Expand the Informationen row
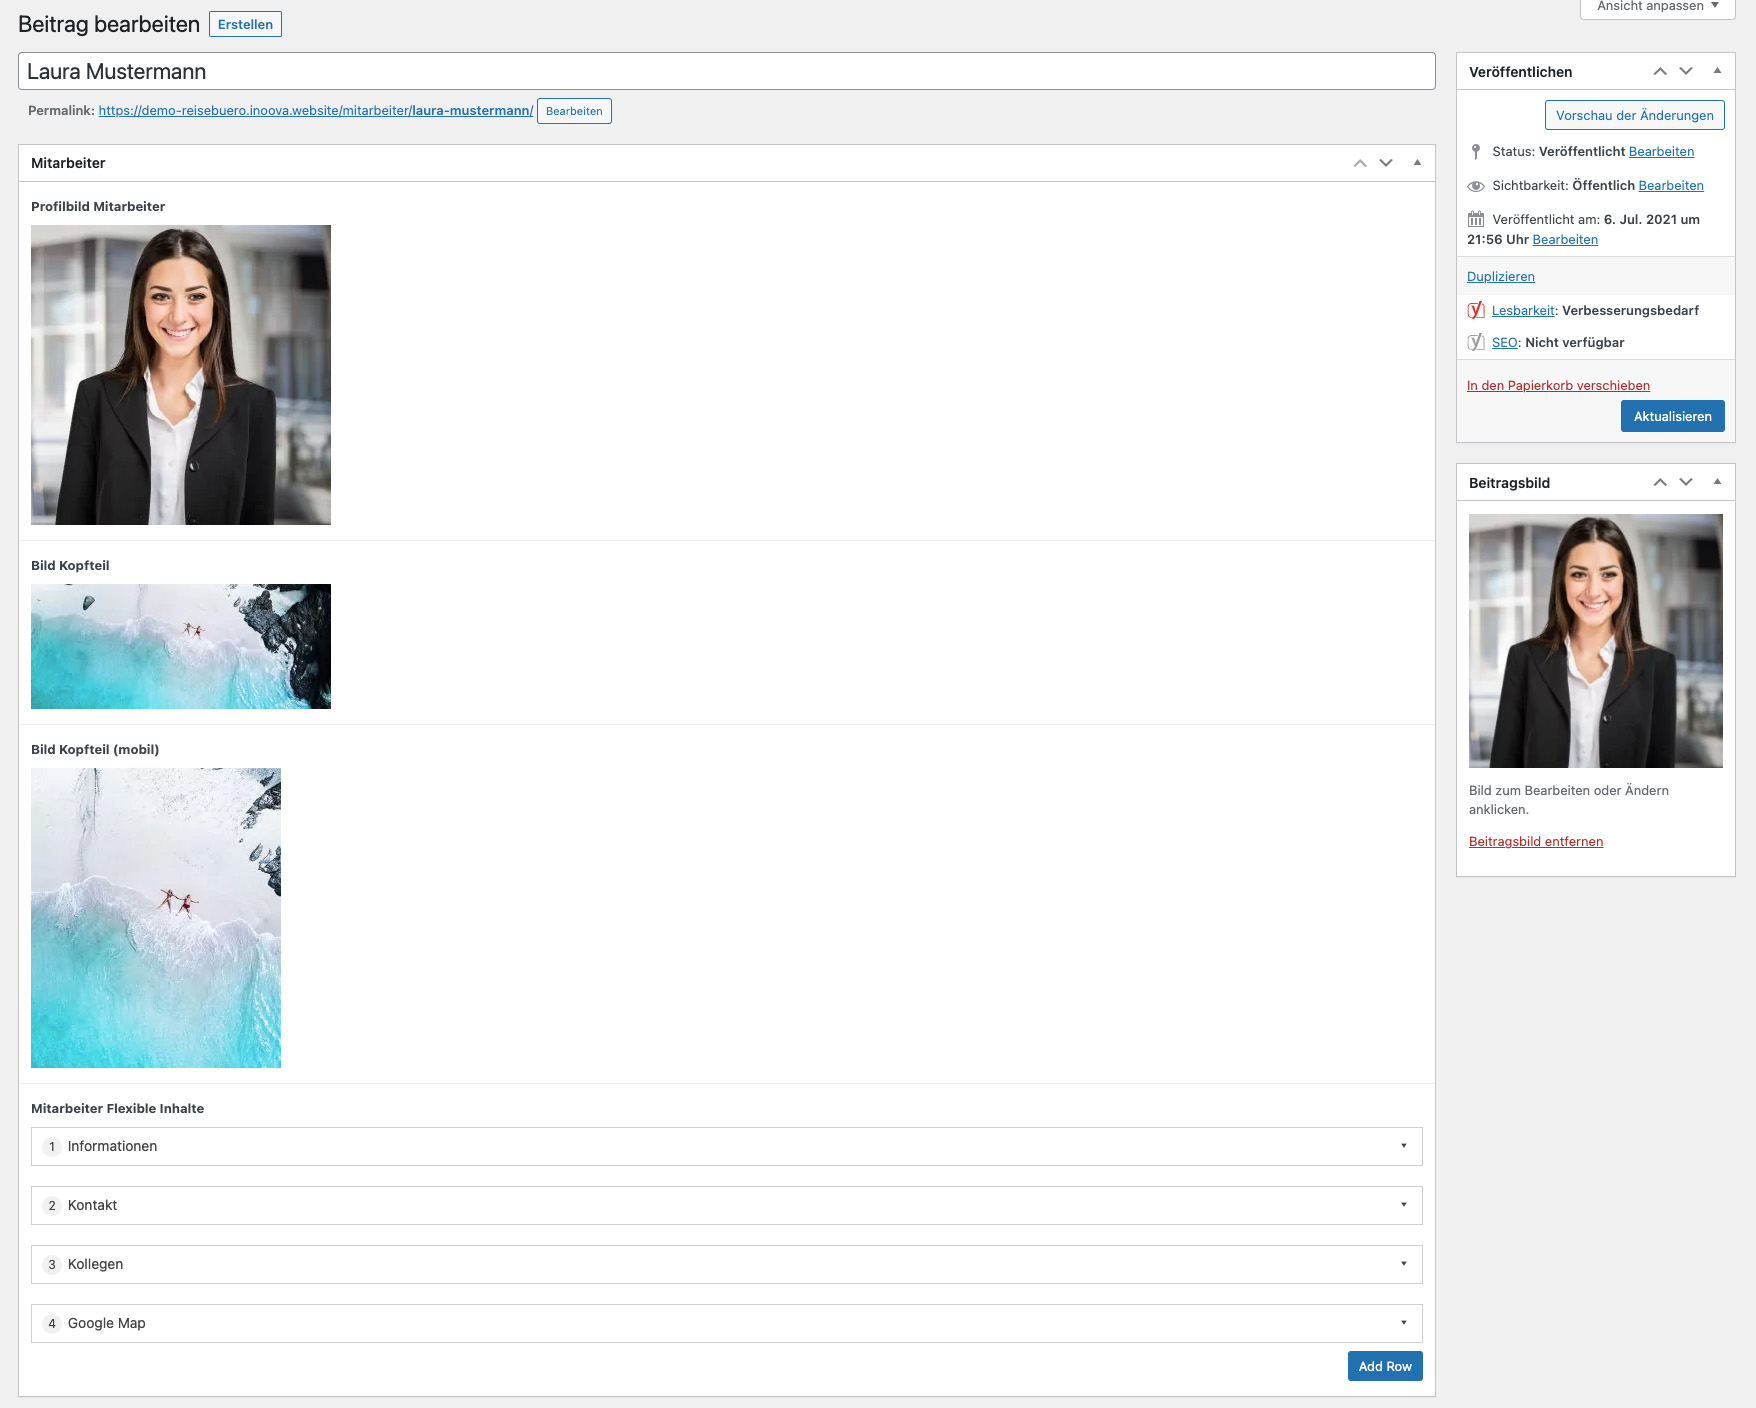The image size is (1756, 1408). point(1403,1146)
